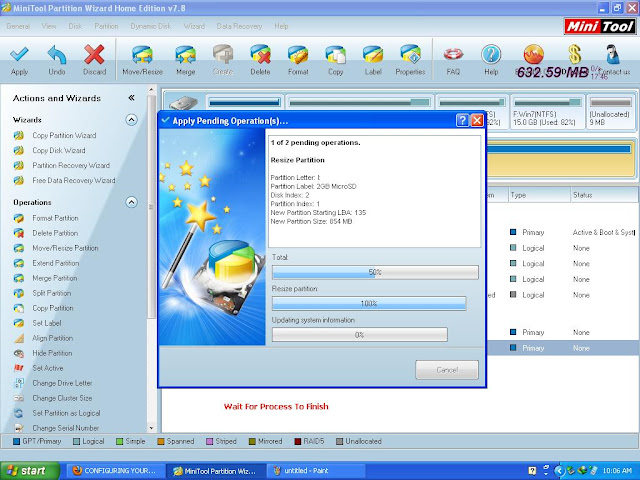Select Move/Resize Partition in Operations list
Image resolution: width=640 pixels, height=480 pixels.
65,248
